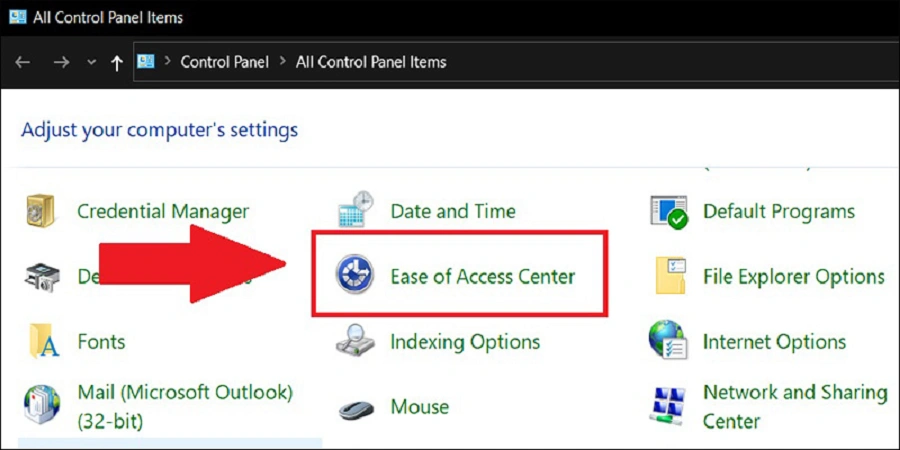The width and height of the screenshot is (900, 450).
Task: Open the Ease of Access Center link
Action: coord(483,276)
